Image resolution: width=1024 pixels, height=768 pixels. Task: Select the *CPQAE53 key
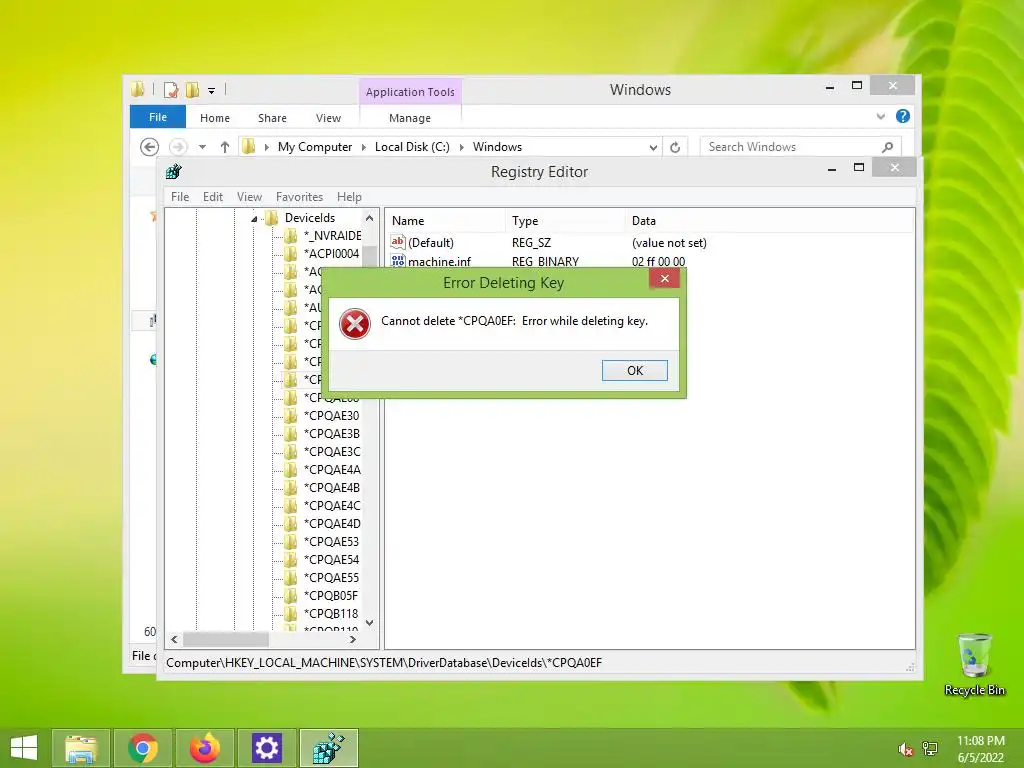point(331,541)
